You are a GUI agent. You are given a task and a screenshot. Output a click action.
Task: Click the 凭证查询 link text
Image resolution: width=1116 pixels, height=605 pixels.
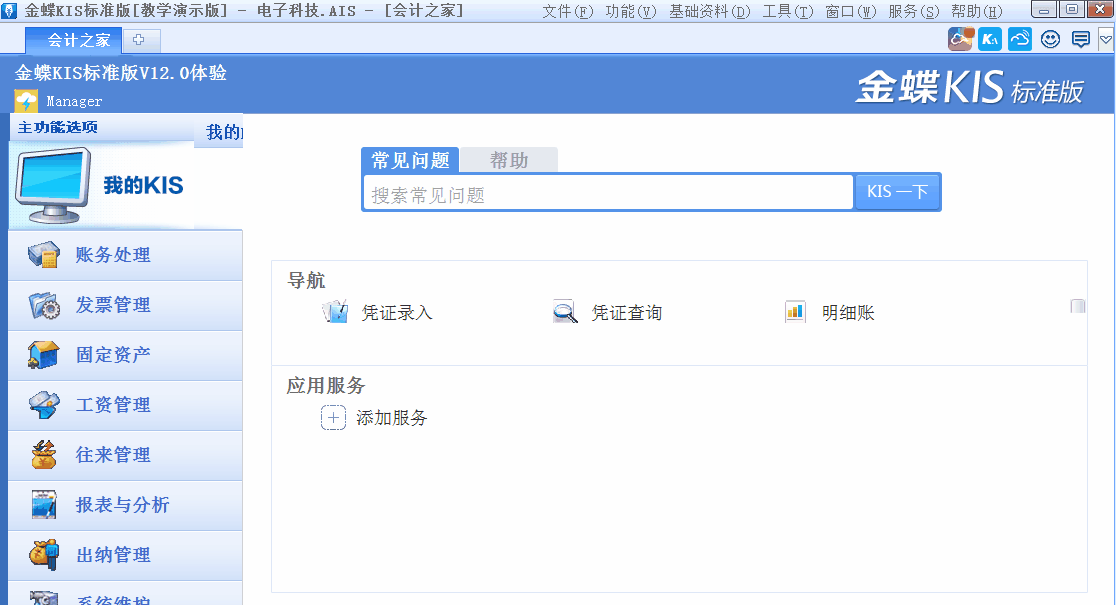626,312
